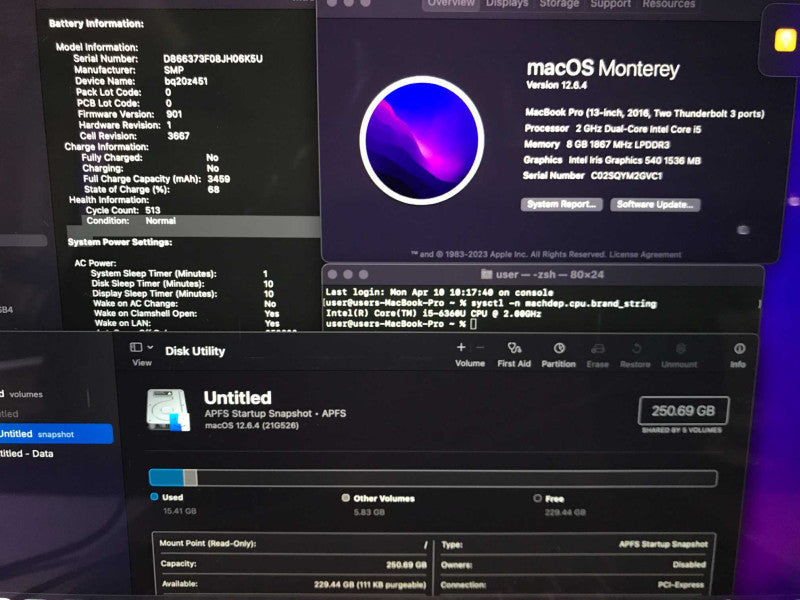Viewport: 800px width, 600px height.
Task: Close the Terminal window with red button
Action: pos(333,274)
